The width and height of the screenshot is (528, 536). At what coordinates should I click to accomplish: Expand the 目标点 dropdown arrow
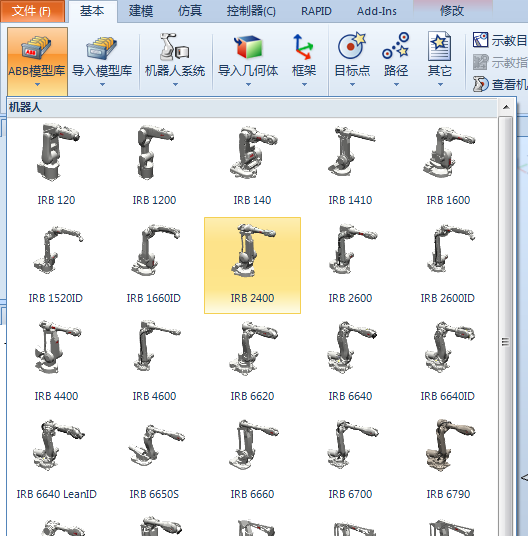pos(352,84)
